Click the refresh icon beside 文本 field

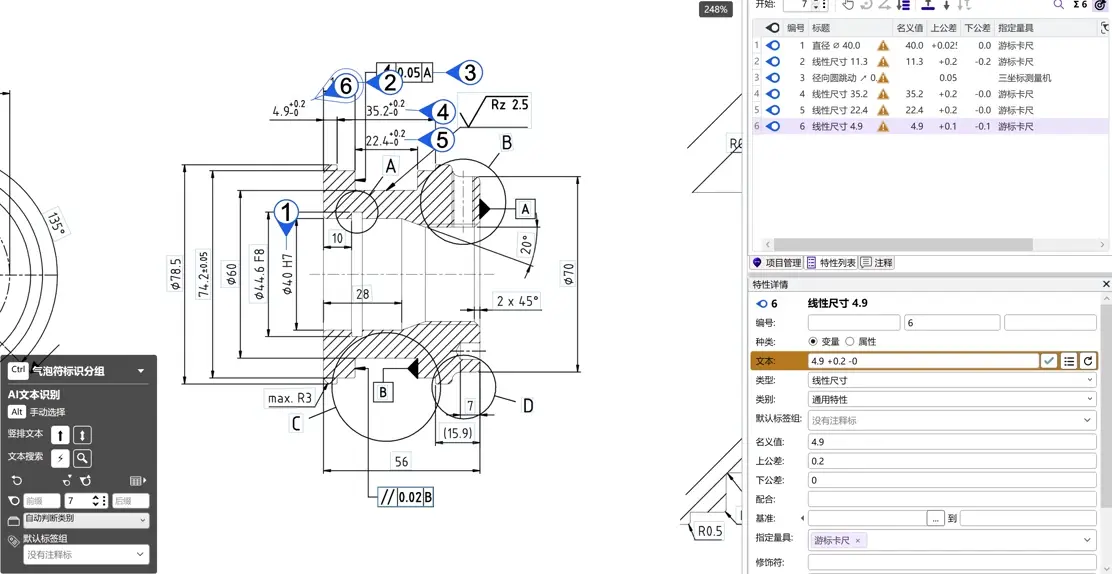[1088, 361]
